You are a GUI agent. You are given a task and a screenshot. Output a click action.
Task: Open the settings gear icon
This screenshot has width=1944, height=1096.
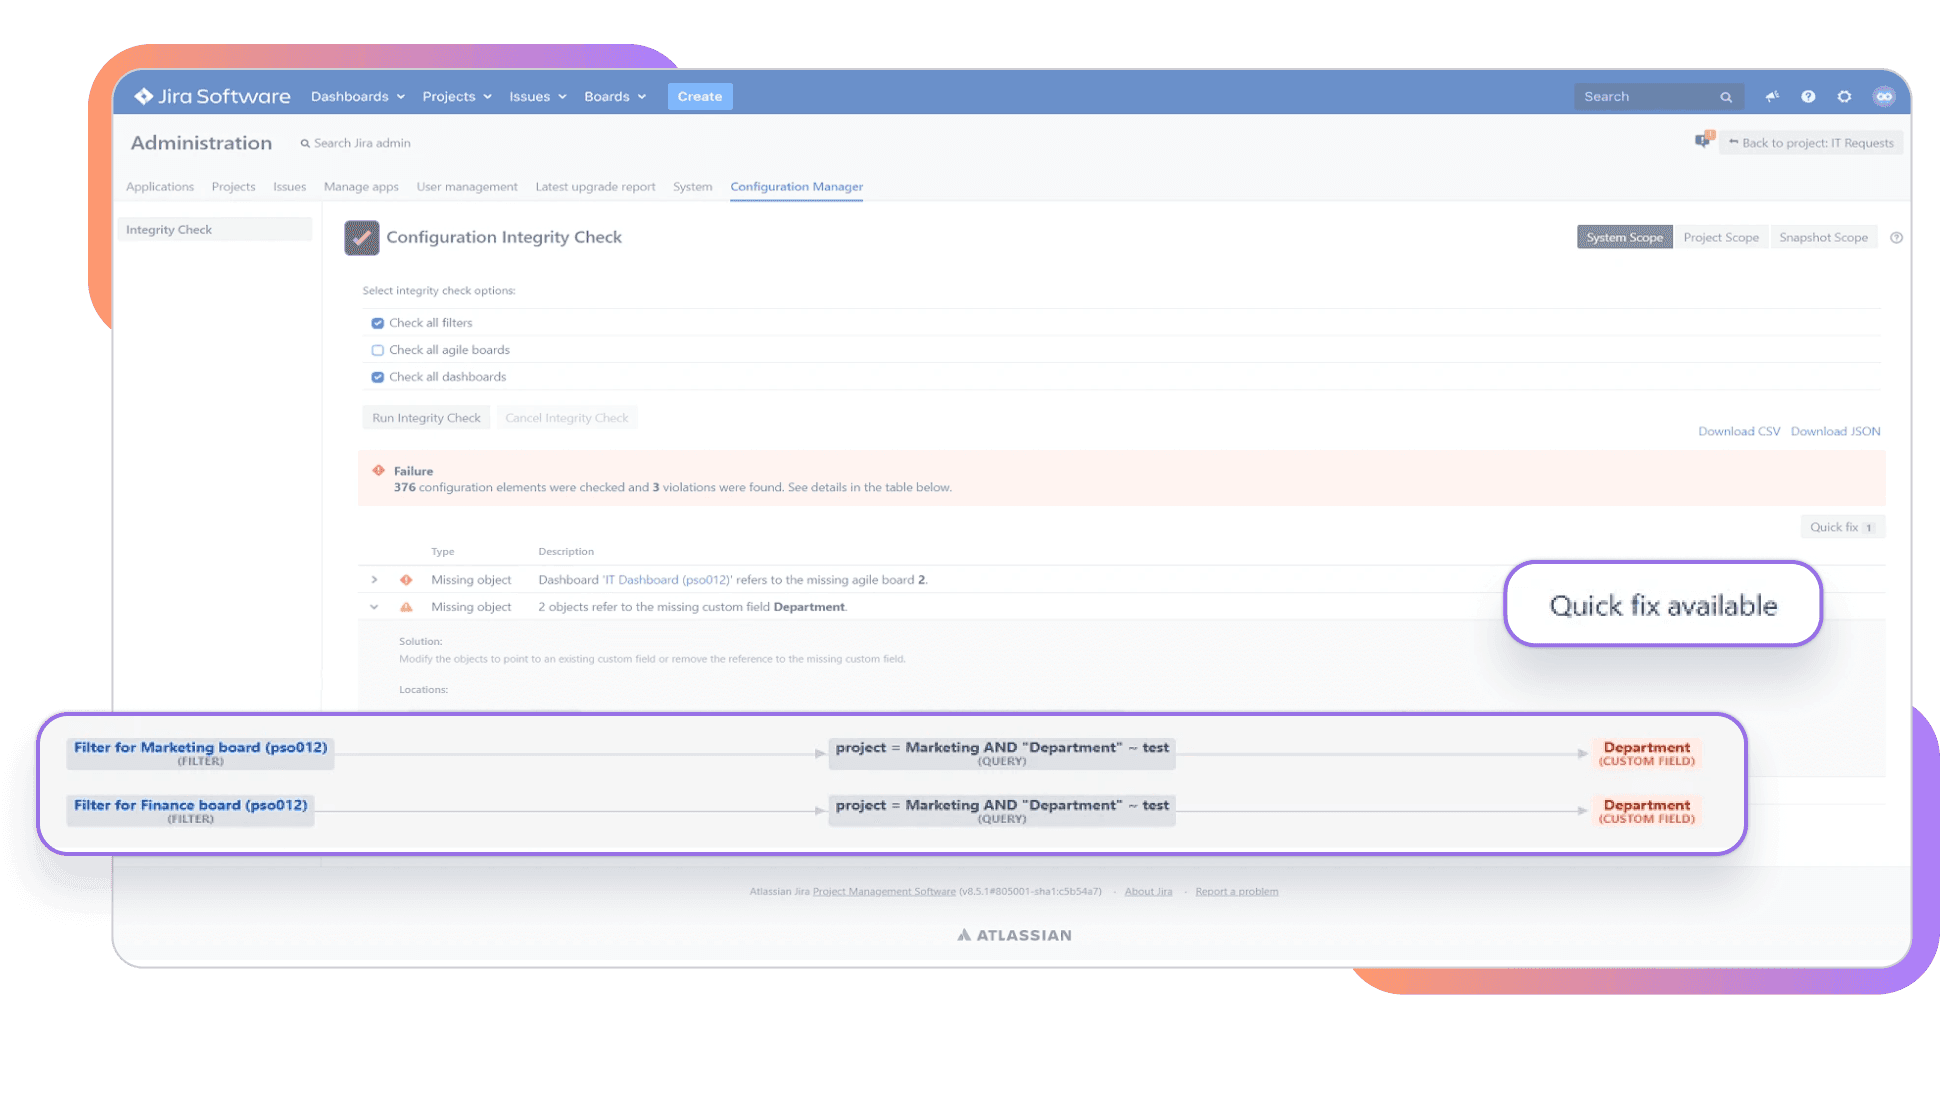[1844, 96]
